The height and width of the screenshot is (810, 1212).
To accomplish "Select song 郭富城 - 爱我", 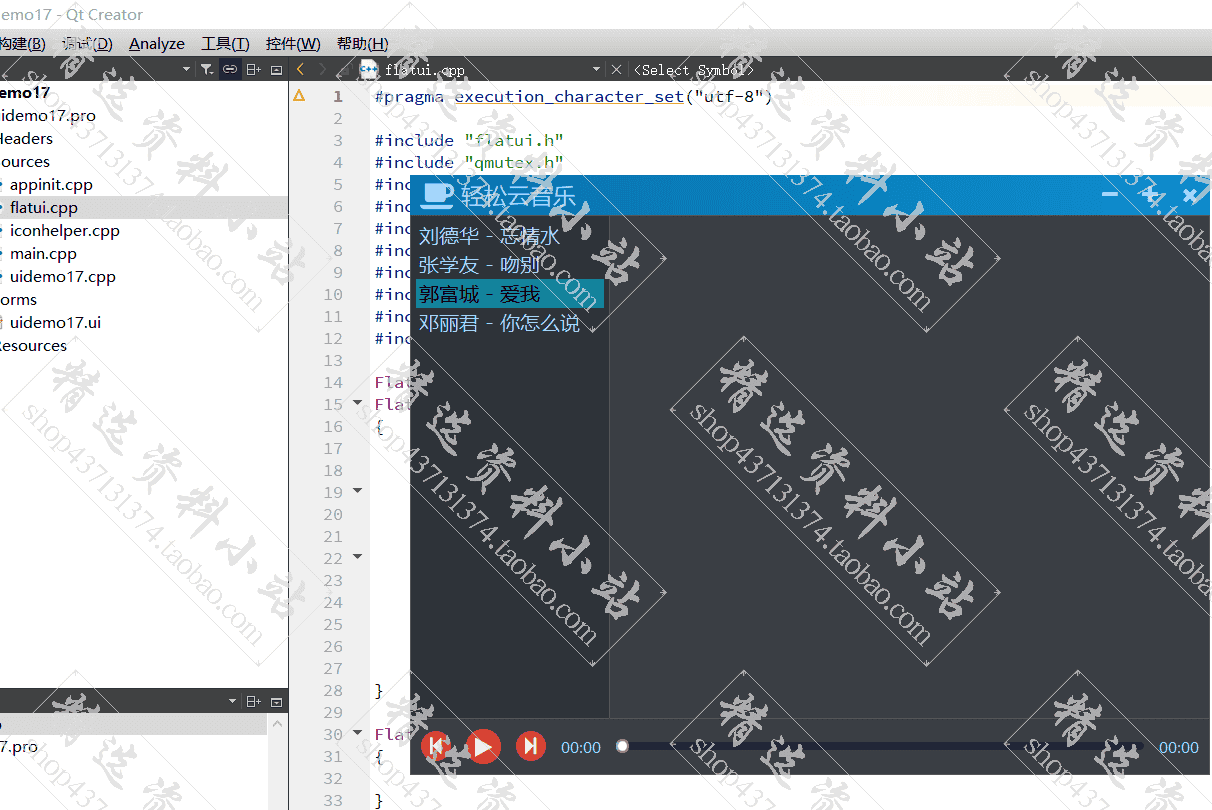I will coord(510,294).
